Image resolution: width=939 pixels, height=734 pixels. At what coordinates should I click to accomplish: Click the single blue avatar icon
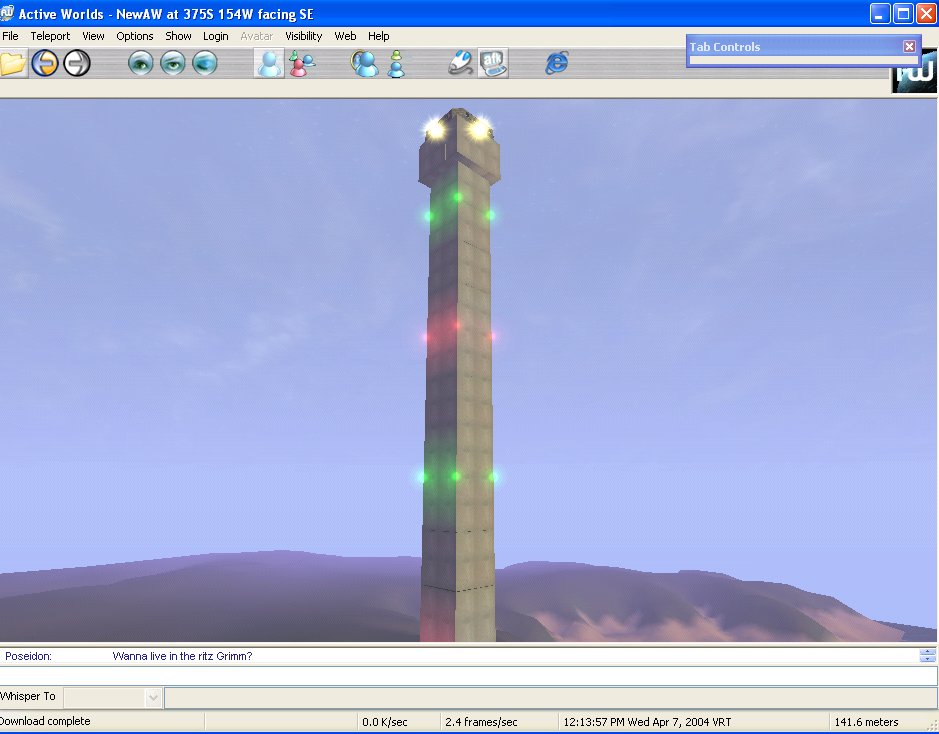pos(269,64)
